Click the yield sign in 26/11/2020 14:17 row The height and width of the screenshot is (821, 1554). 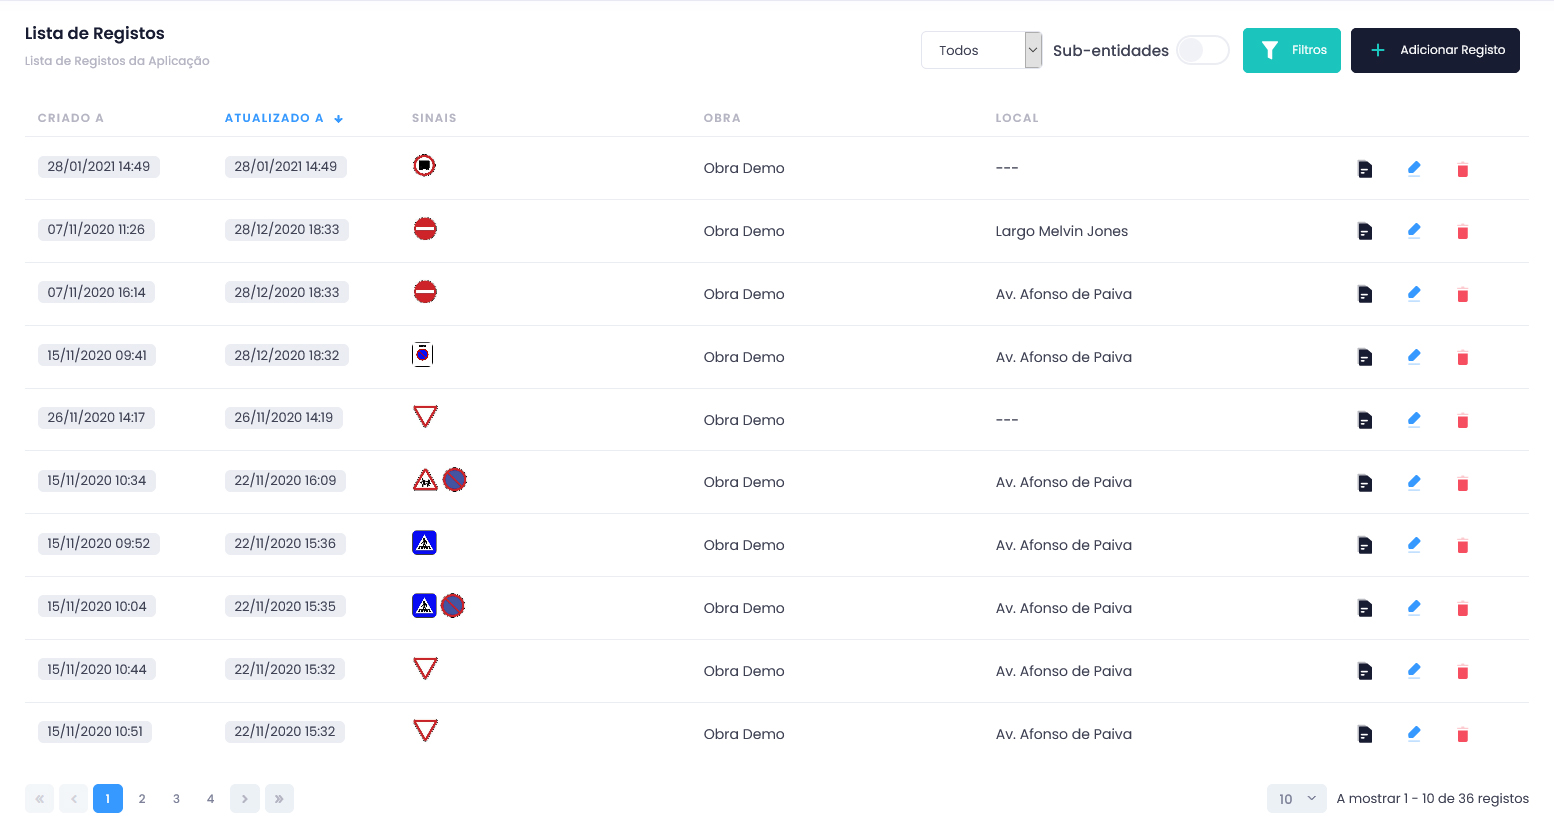click(x=425, y=416)
